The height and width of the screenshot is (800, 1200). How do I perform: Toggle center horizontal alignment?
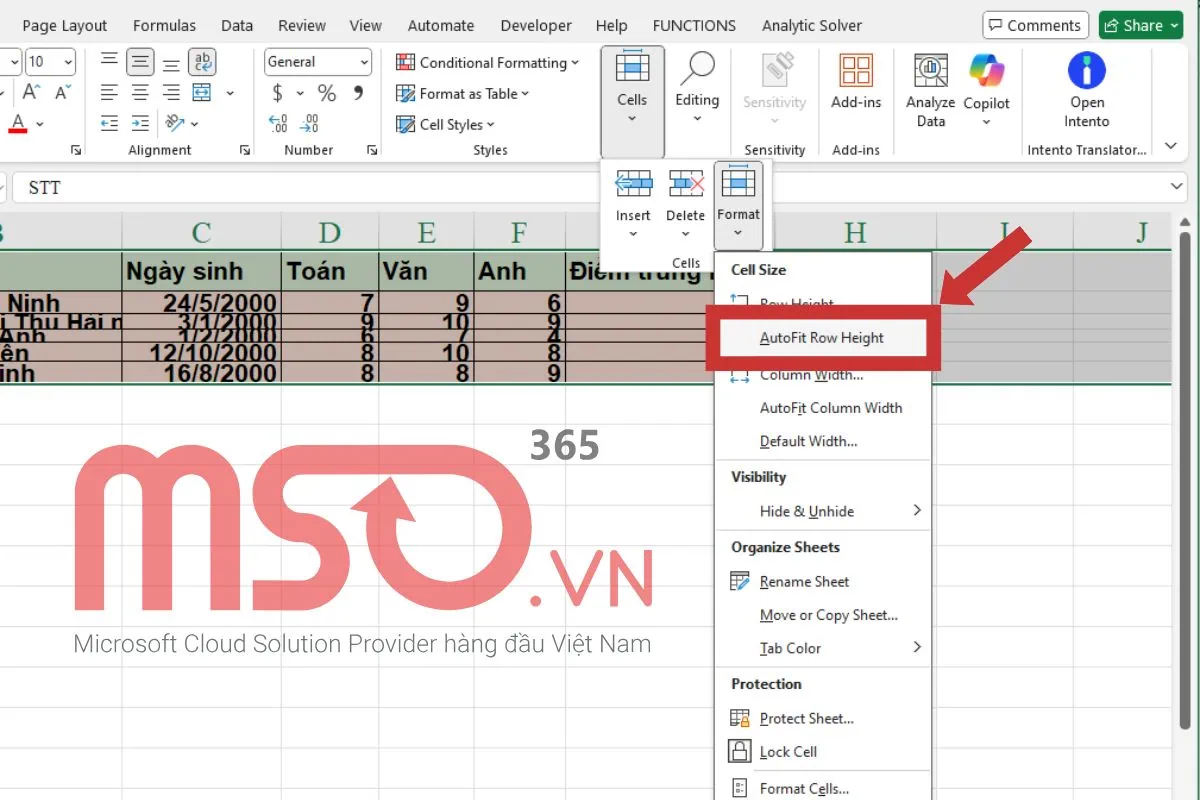pos(140,93)
